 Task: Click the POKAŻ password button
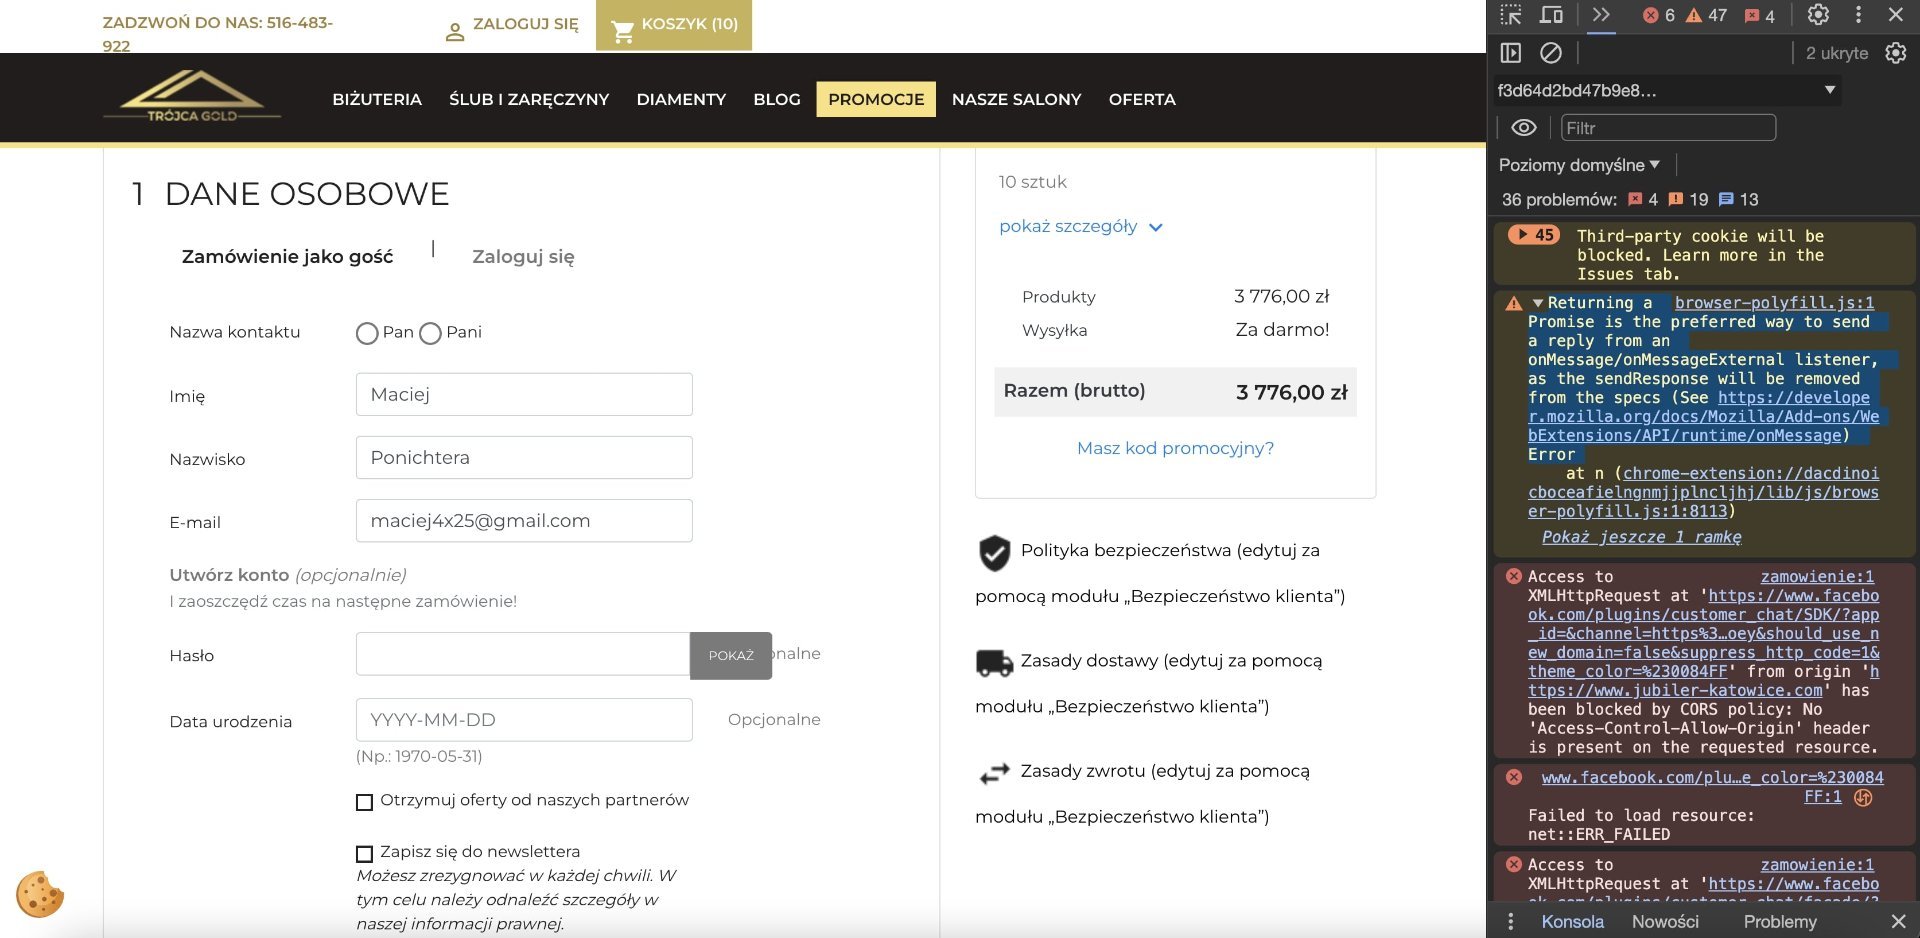tap(731, 655)
